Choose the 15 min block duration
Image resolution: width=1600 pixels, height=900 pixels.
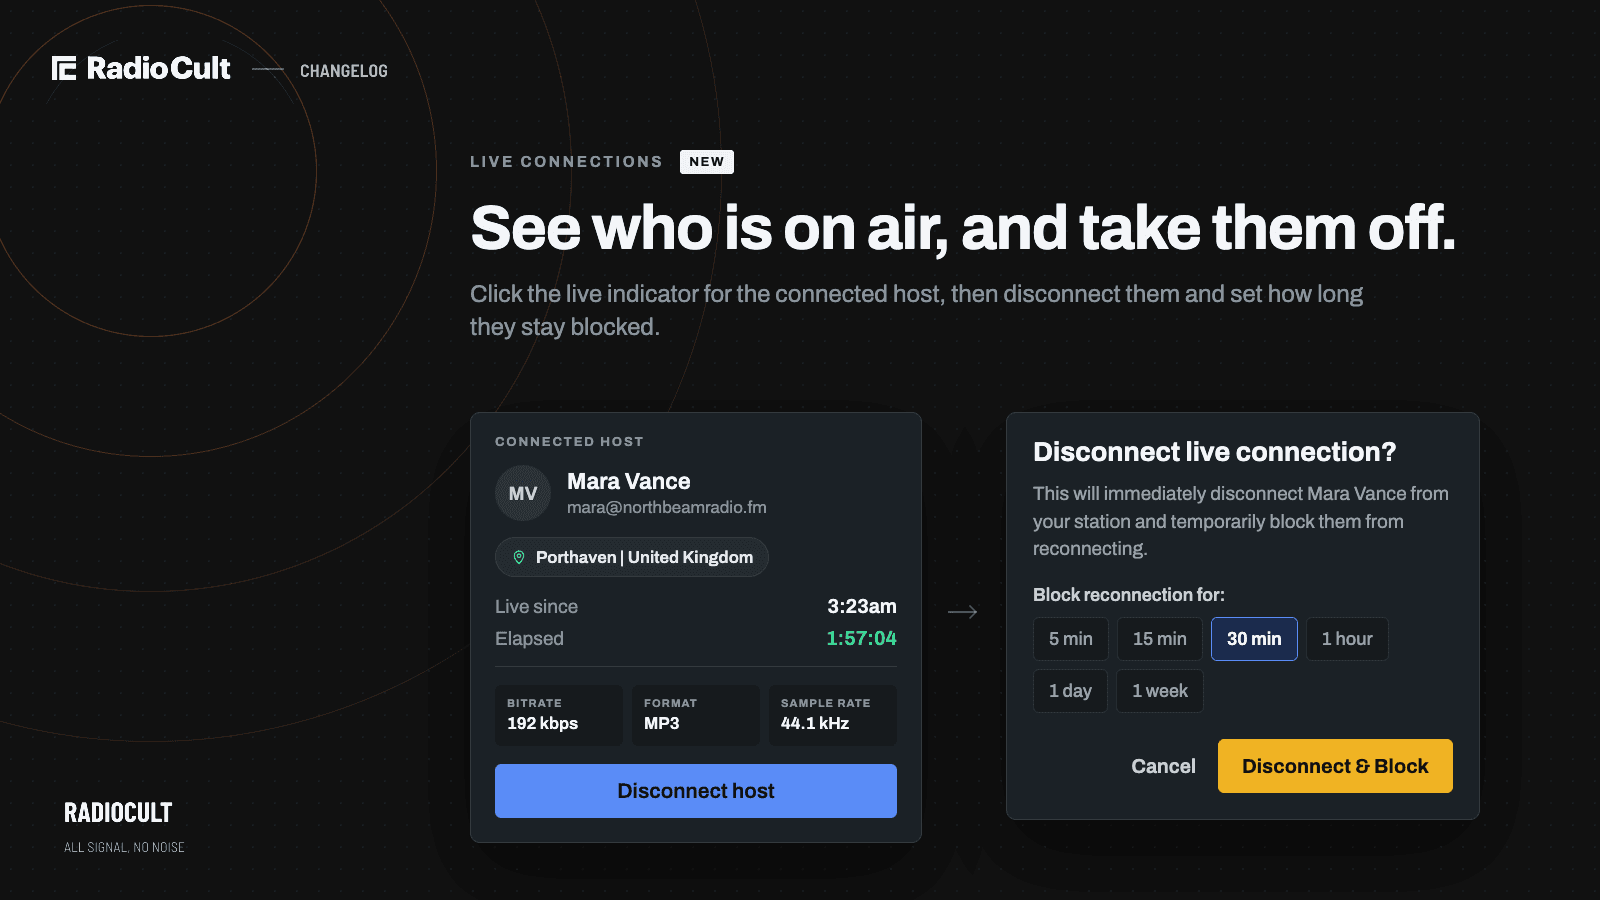(1160, 639)
